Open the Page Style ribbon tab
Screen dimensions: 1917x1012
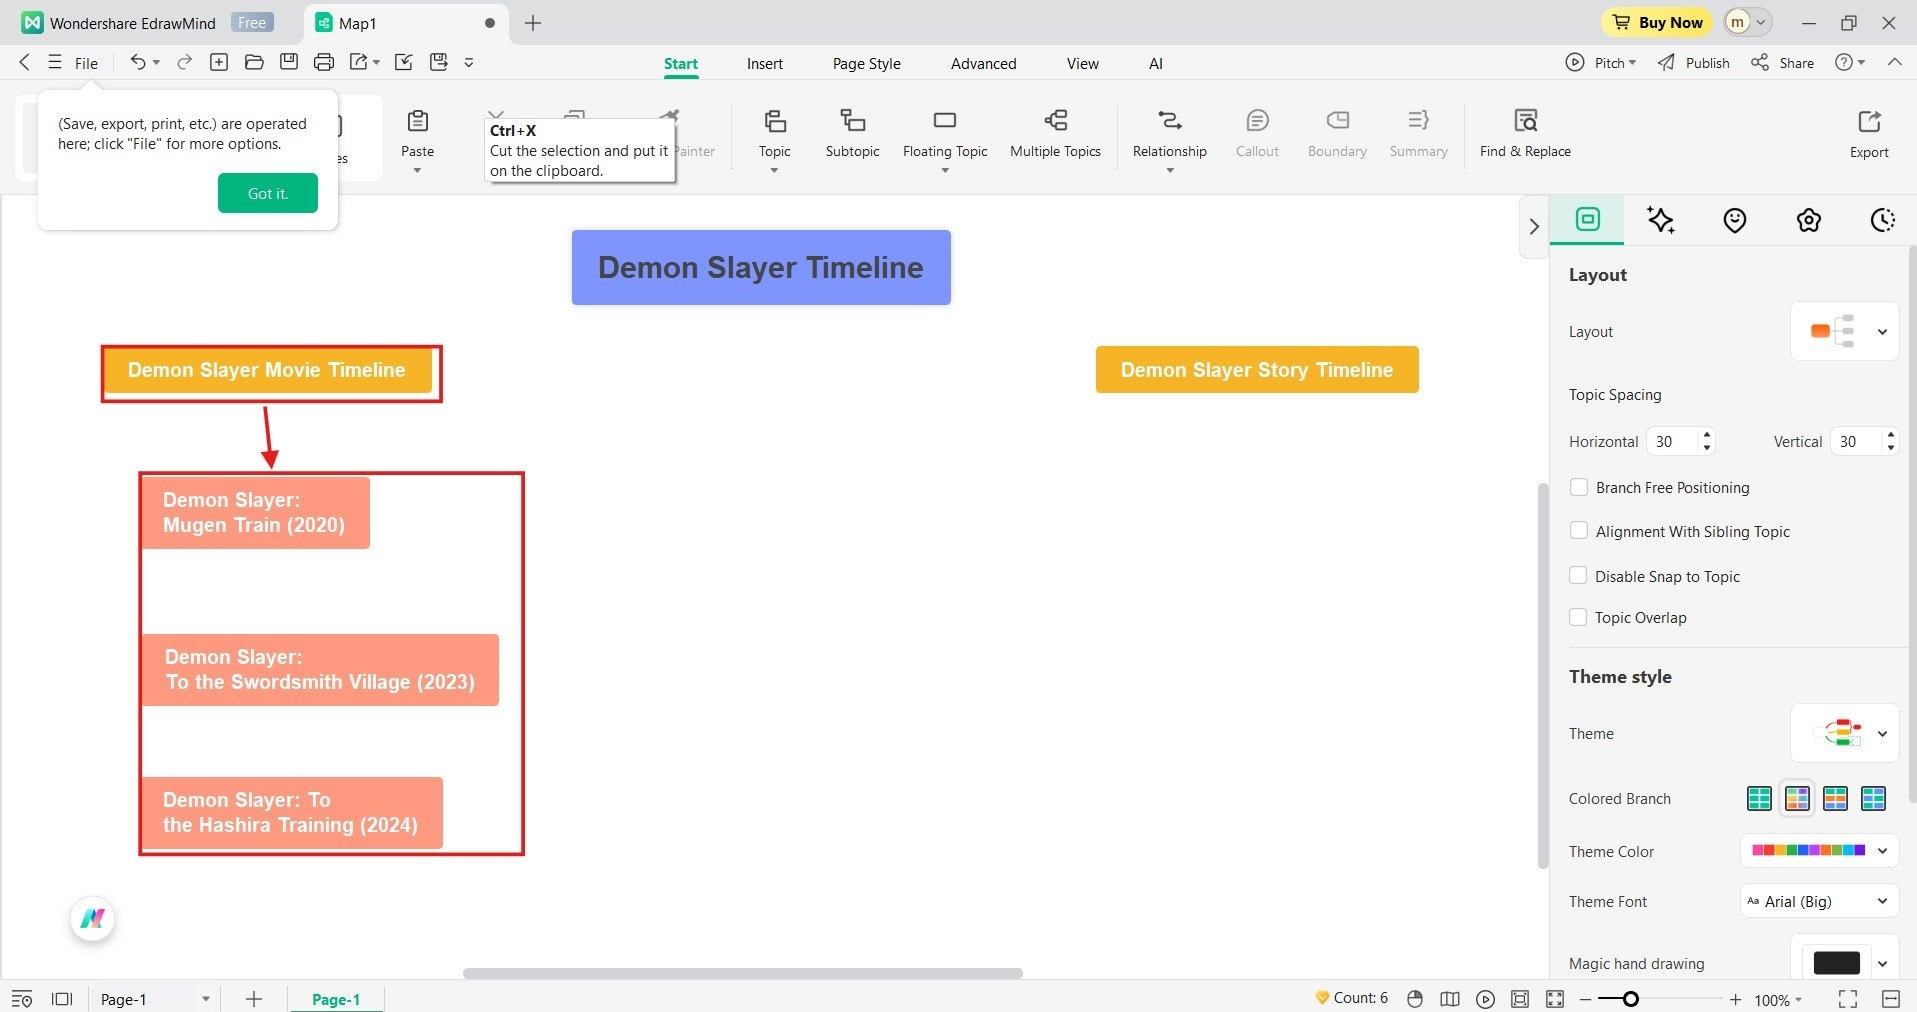tap(866, 63)
